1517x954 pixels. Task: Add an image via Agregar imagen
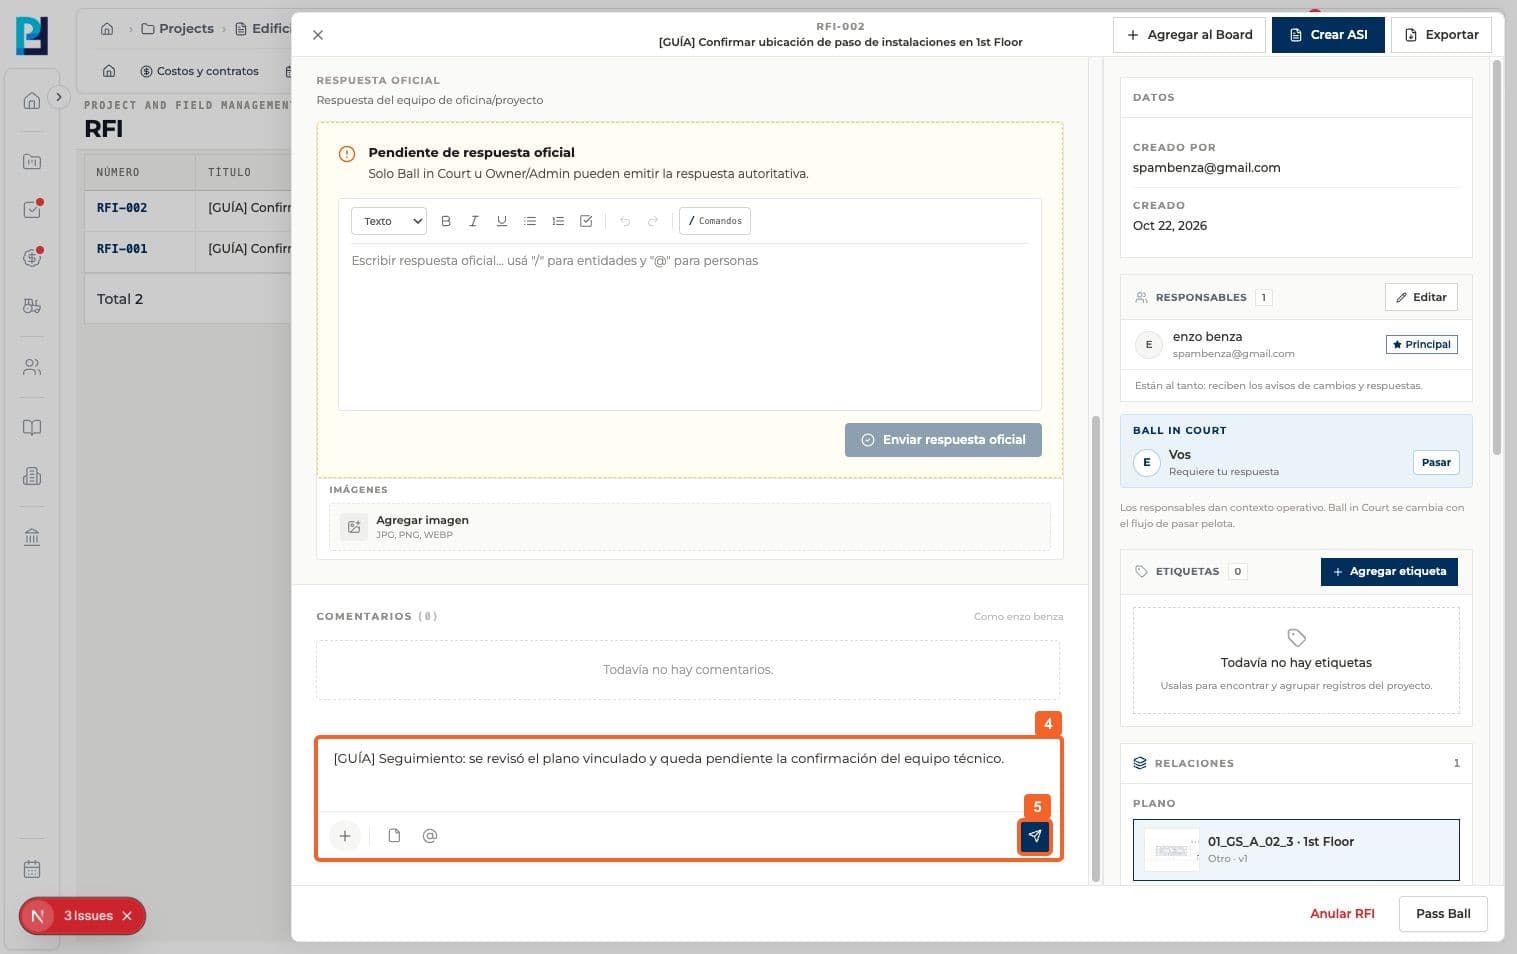tap(690, 527)
